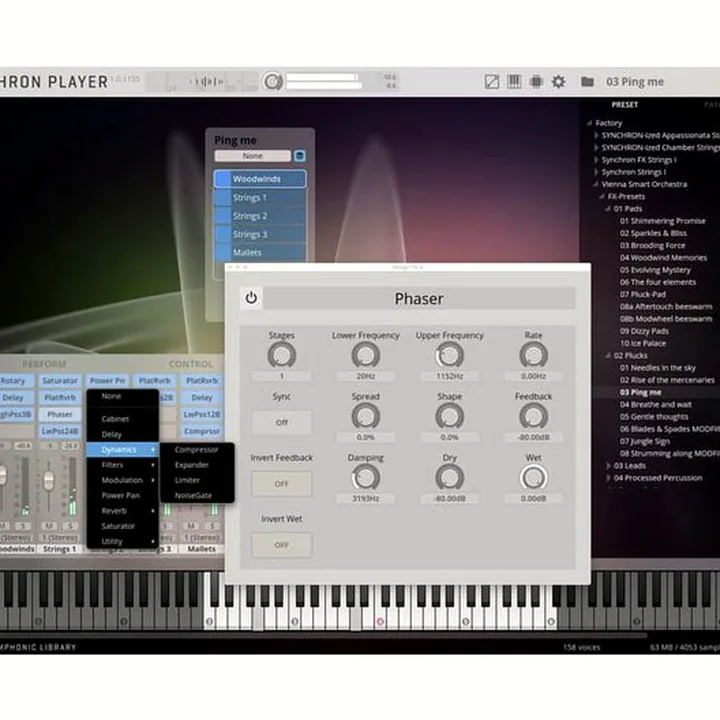Toggle the Sync Off switch
Screen dimensions: 720x720
[x=281, y=422]
